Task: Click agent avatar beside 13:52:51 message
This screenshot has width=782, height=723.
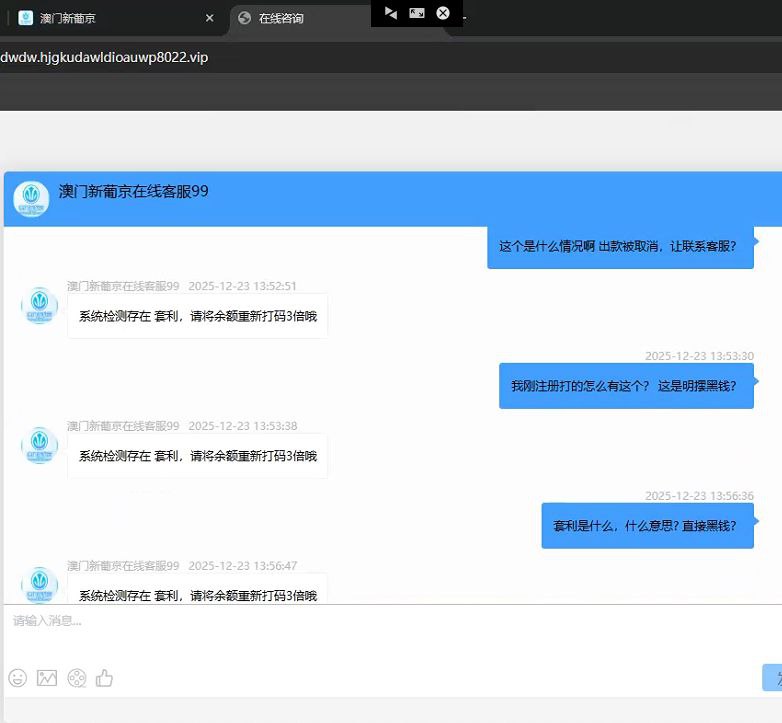Action: [x=40, y=305]
